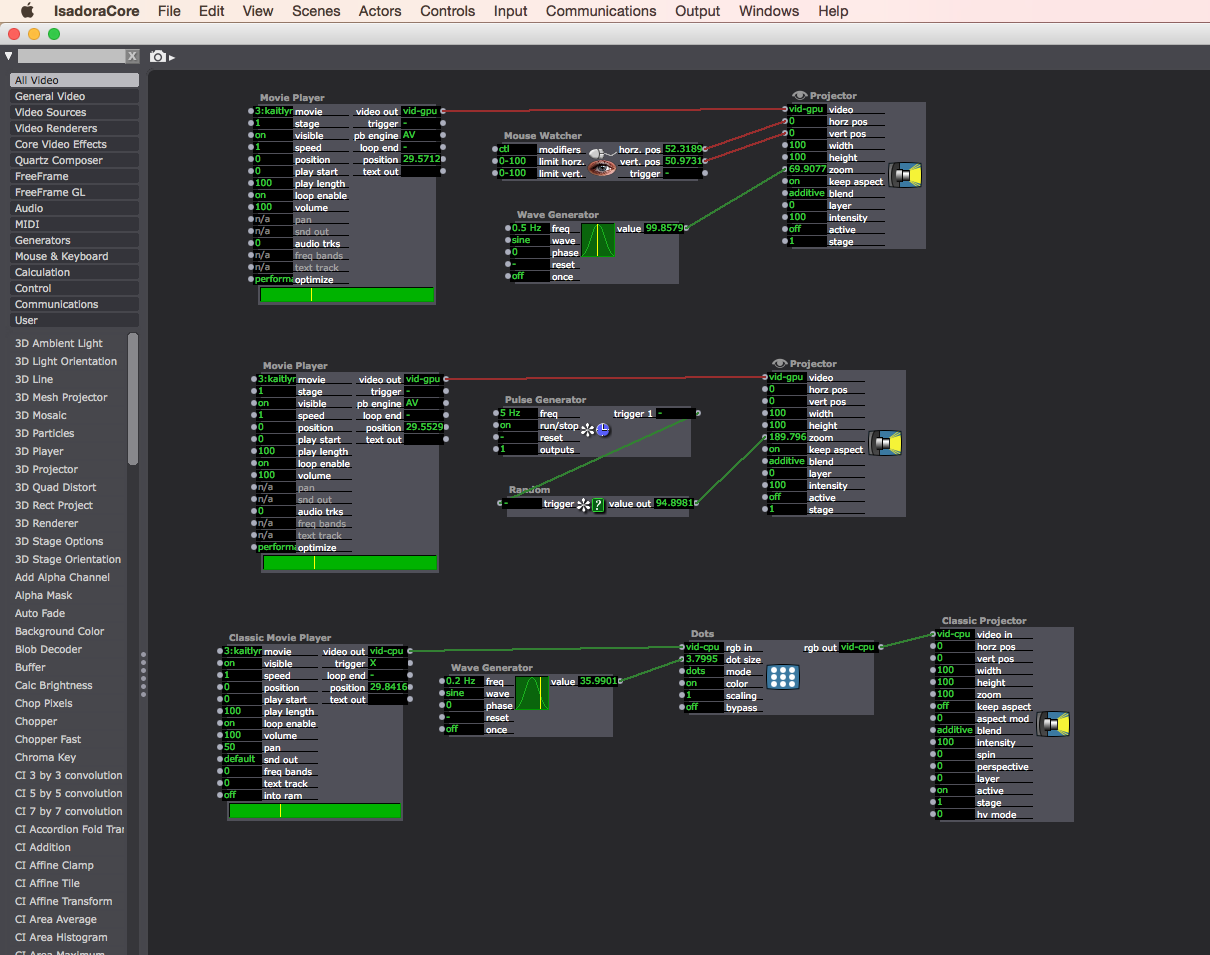This screenshot has height=955, width=1210.
Task: Select the Core Video Effects category
Action: point(75,144)
